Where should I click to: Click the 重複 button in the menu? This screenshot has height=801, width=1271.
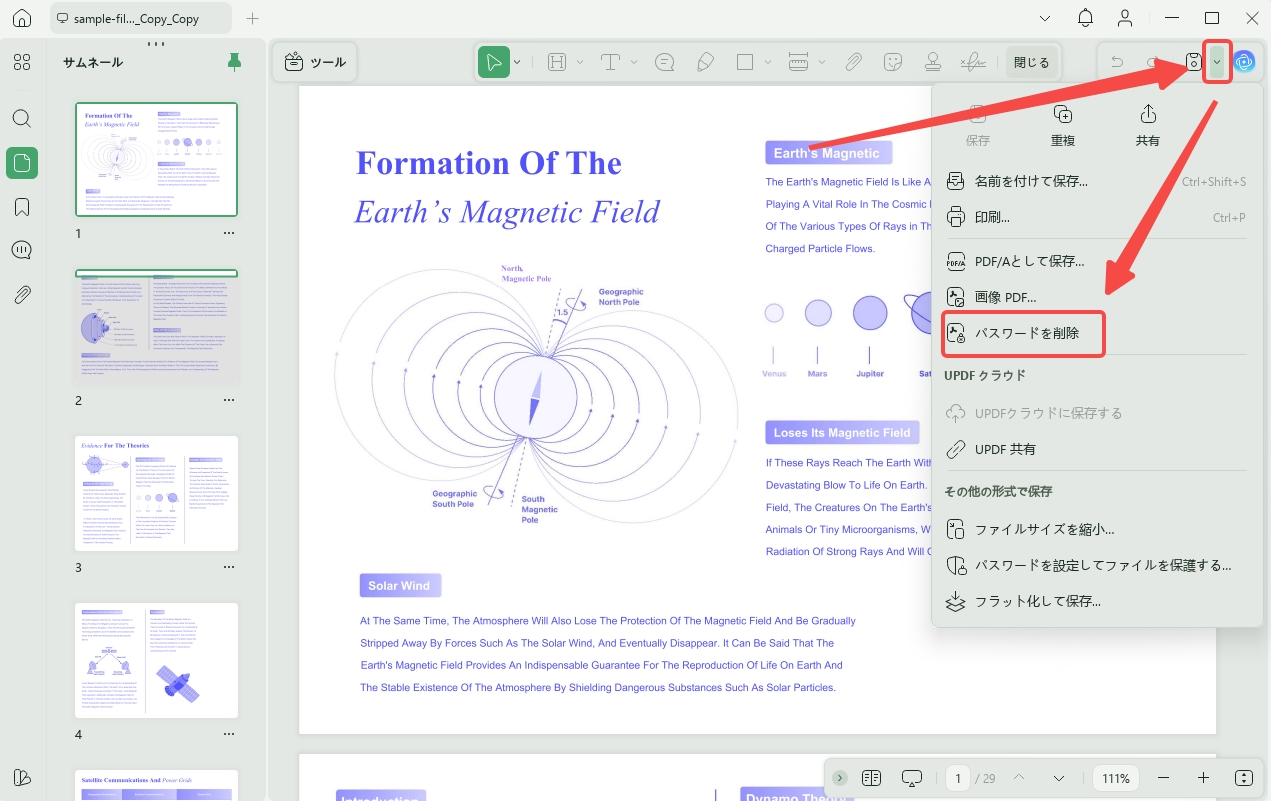point(1063,125)
